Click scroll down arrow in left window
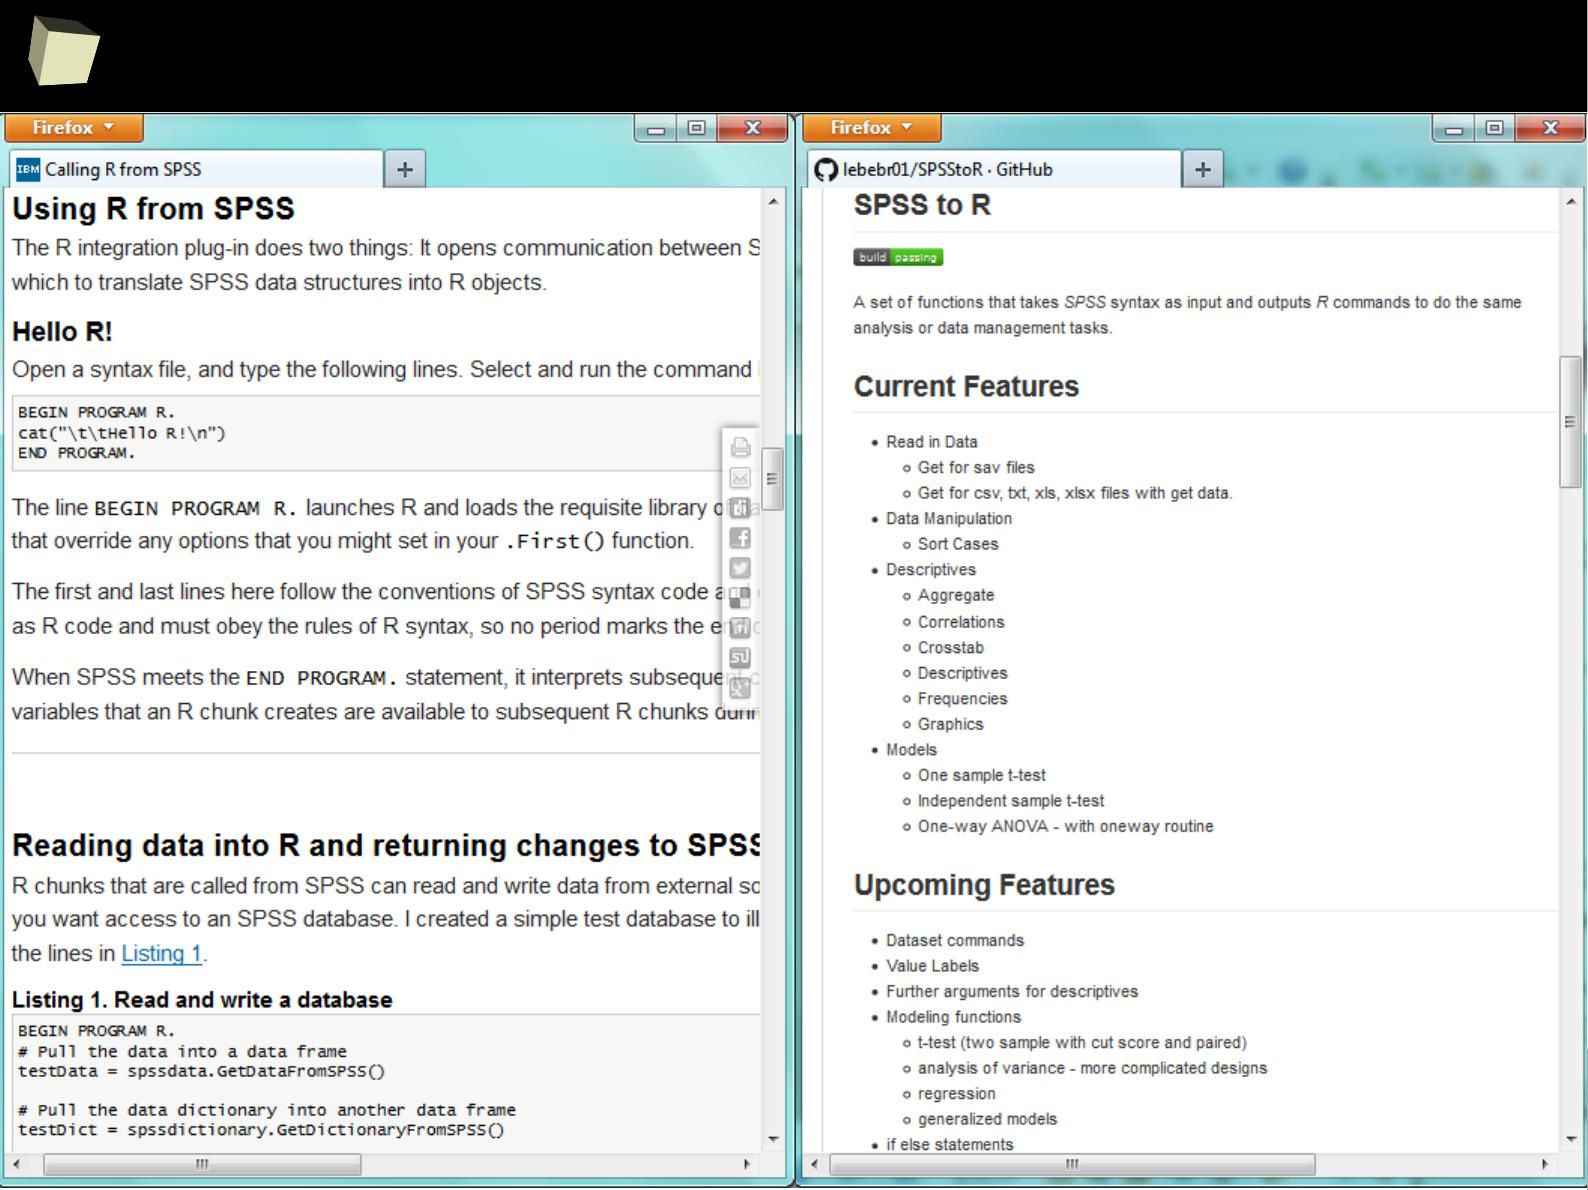The width and height of the screenshot is (1588, 1190). (x=773, y=1139)
